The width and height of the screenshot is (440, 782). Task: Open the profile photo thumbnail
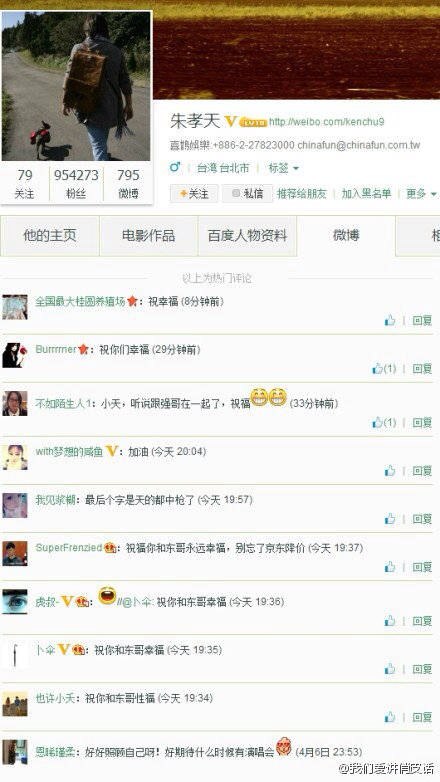(x=76, y=86)
